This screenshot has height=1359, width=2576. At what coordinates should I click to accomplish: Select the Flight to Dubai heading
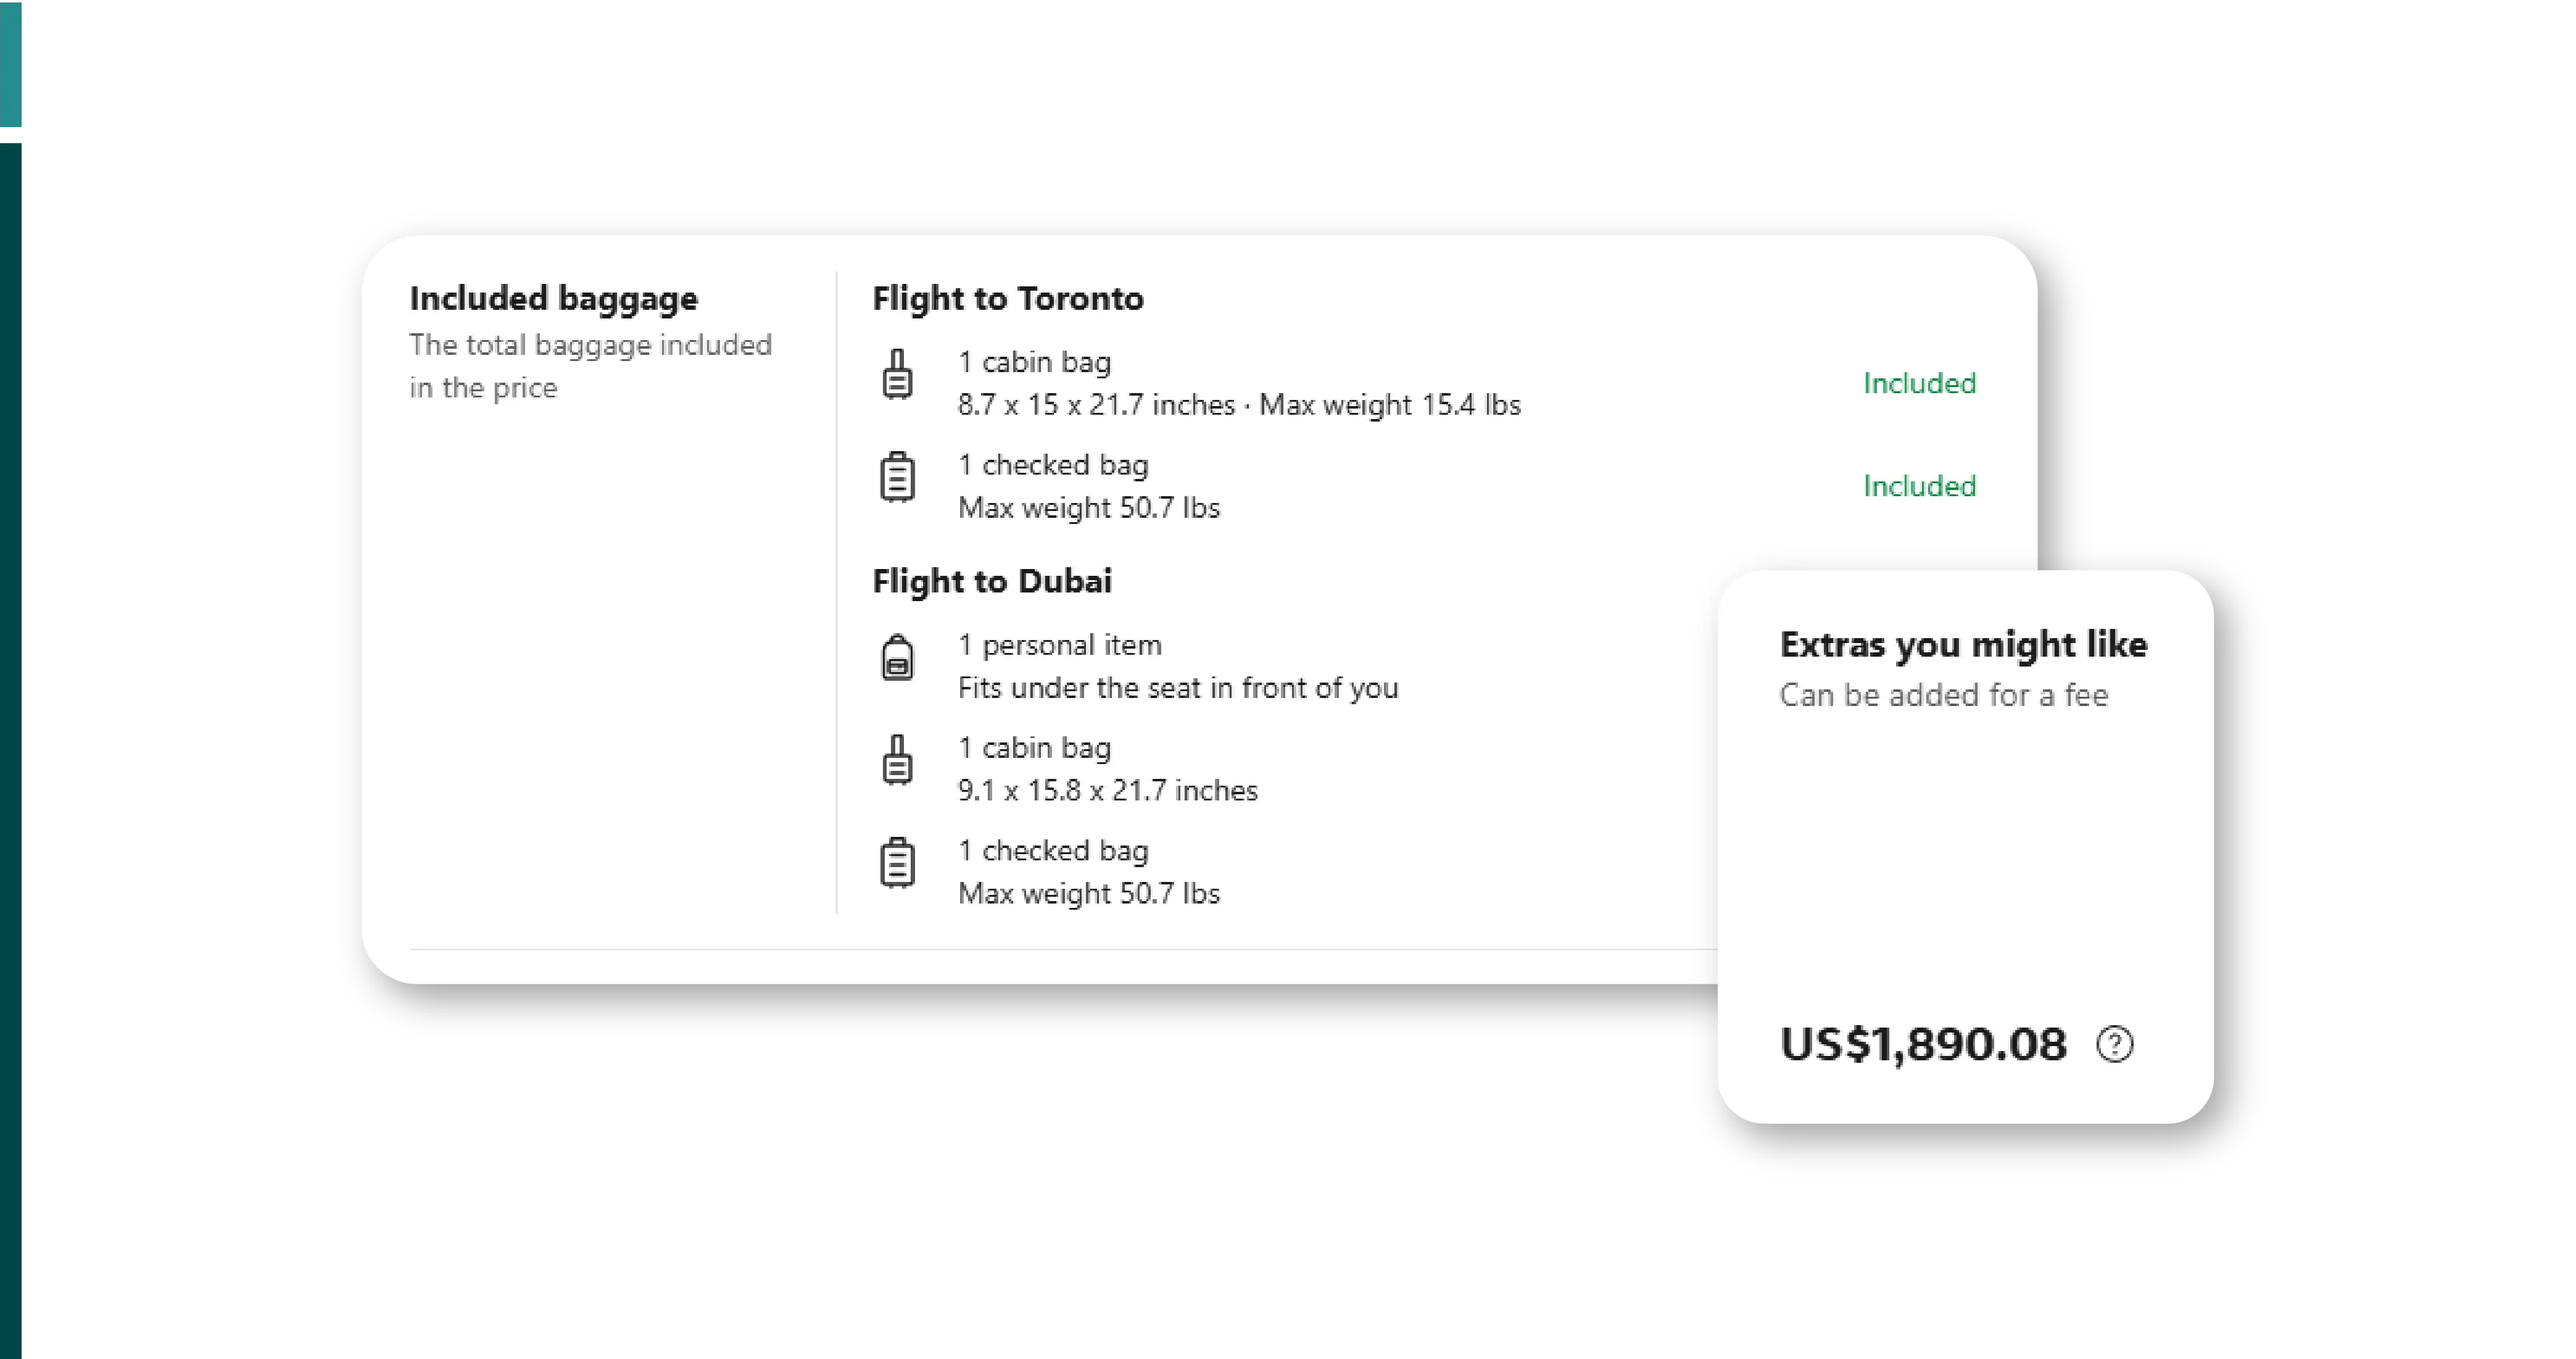[x=991, y=581]
